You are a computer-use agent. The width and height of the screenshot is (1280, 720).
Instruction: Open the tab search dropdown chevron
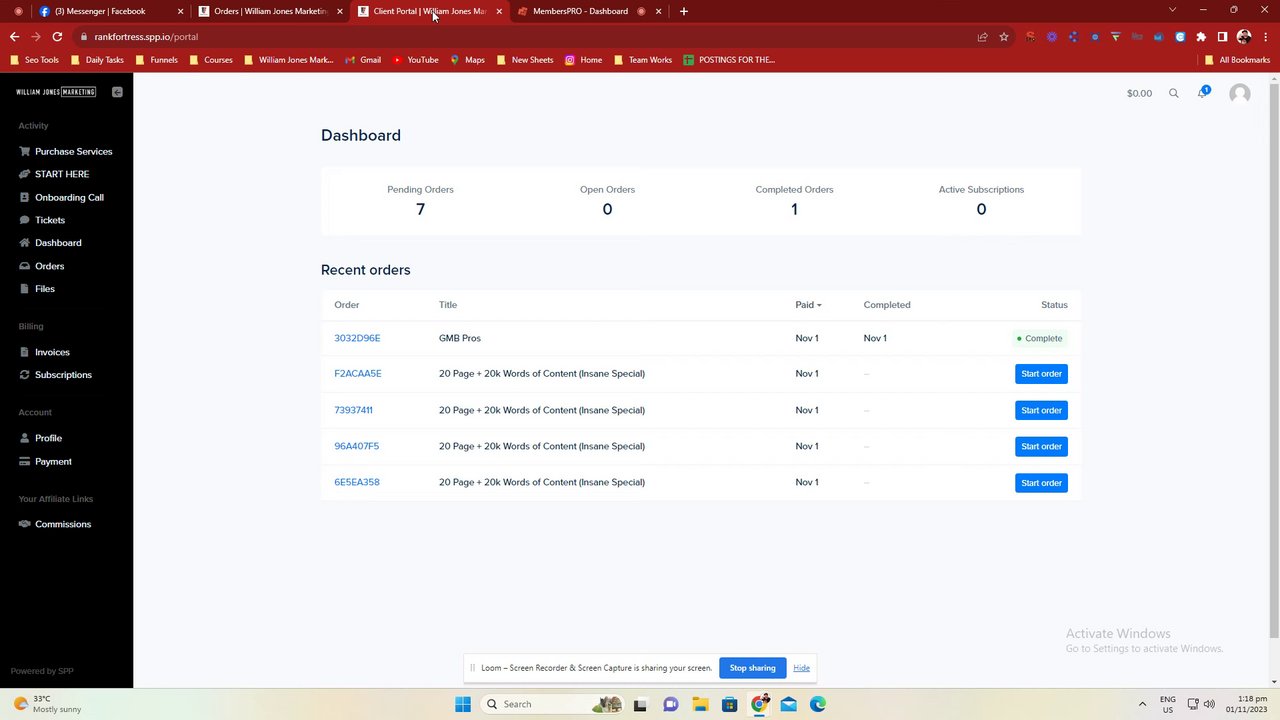pos(1172,10)
